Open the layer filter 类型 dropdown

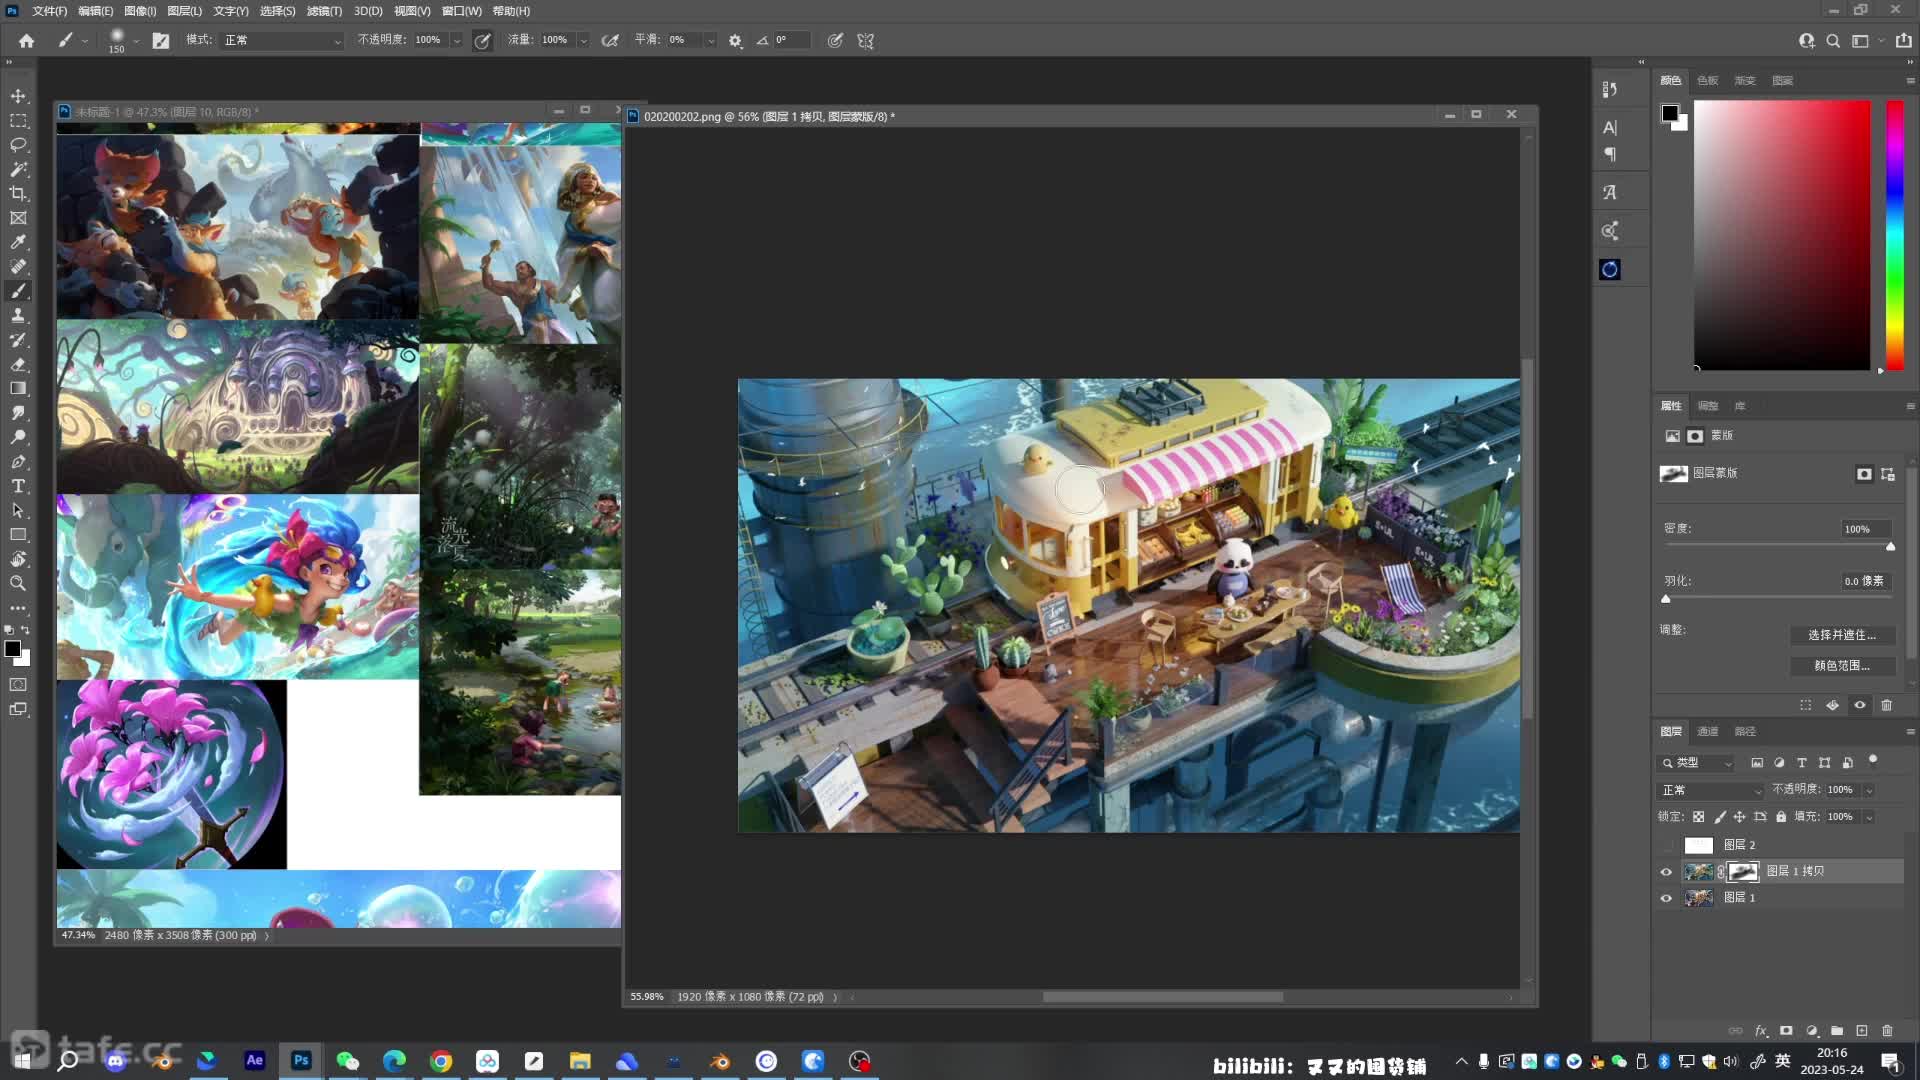(x=1697, y=763)
